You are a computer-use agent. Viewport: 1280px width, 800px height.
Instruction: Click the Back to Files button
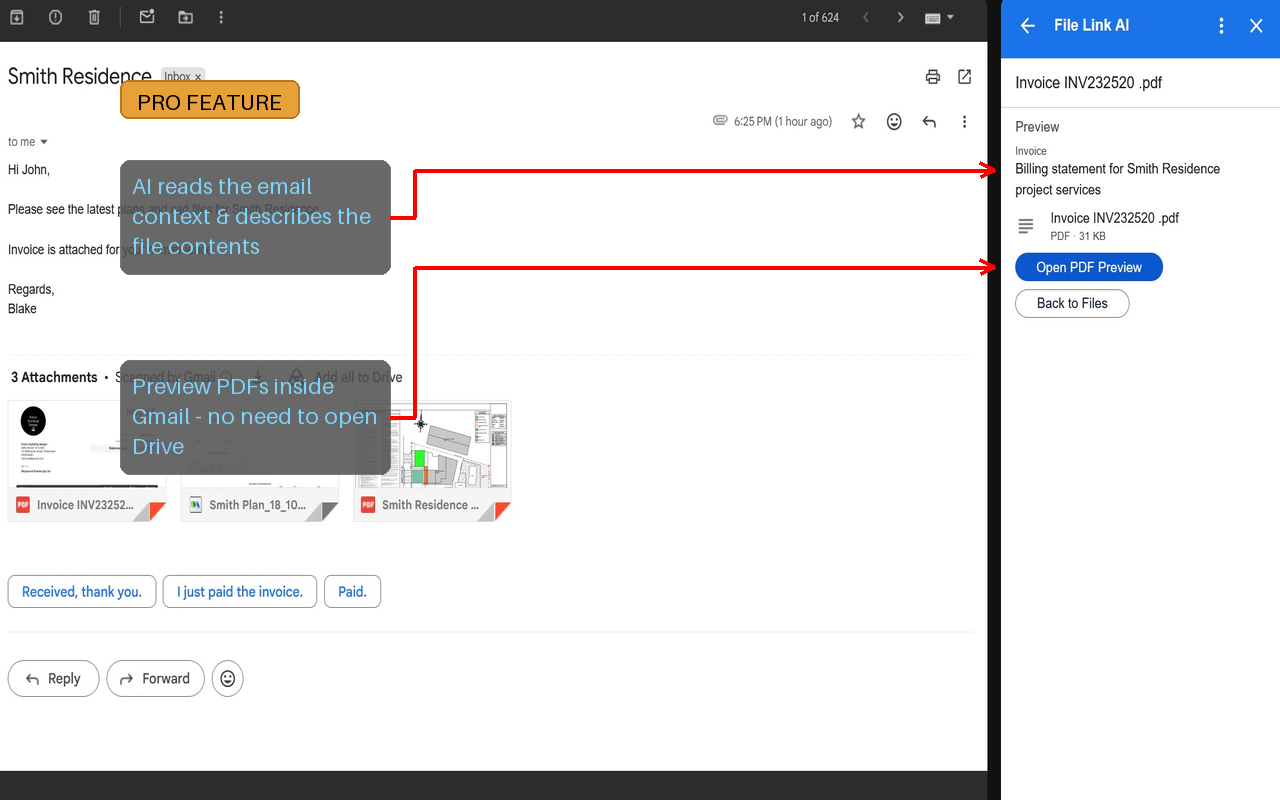tap(1072, 304)
